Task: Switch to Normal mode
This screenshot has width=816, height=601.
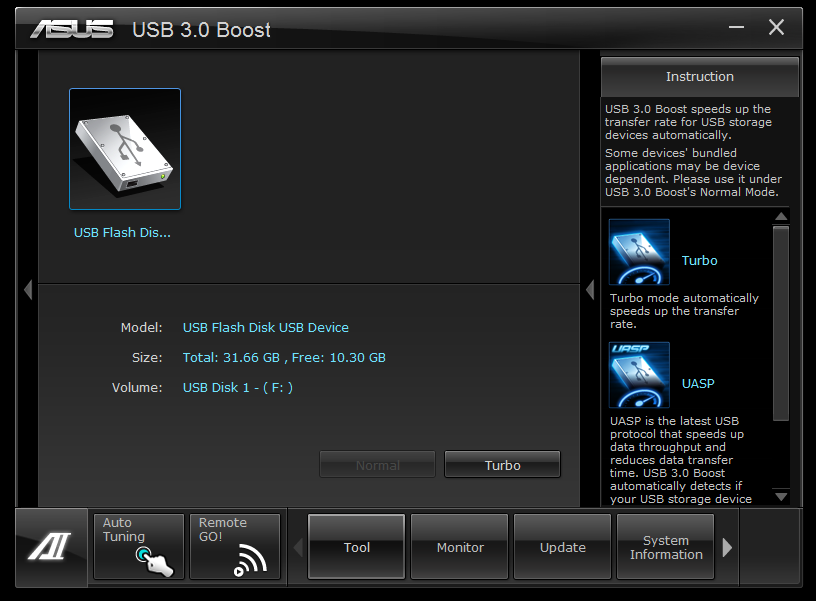Action: tap(377, 465)
